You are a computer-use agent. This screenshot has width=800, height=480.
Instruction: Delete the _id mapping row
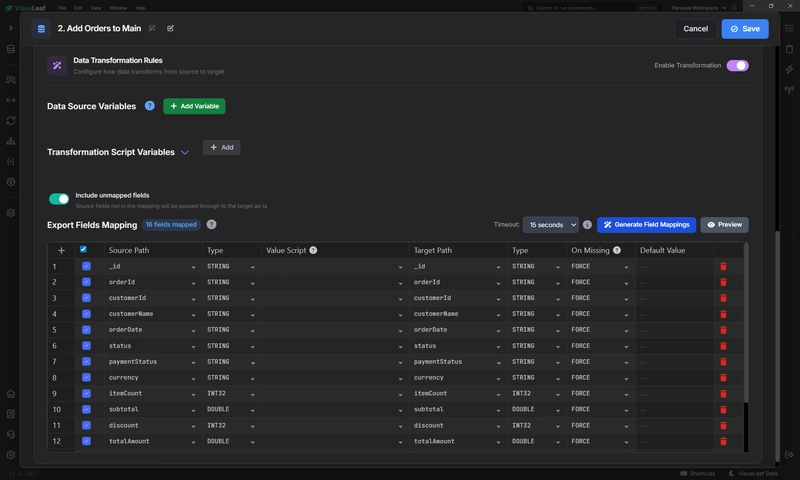click(x=723, y=266)
